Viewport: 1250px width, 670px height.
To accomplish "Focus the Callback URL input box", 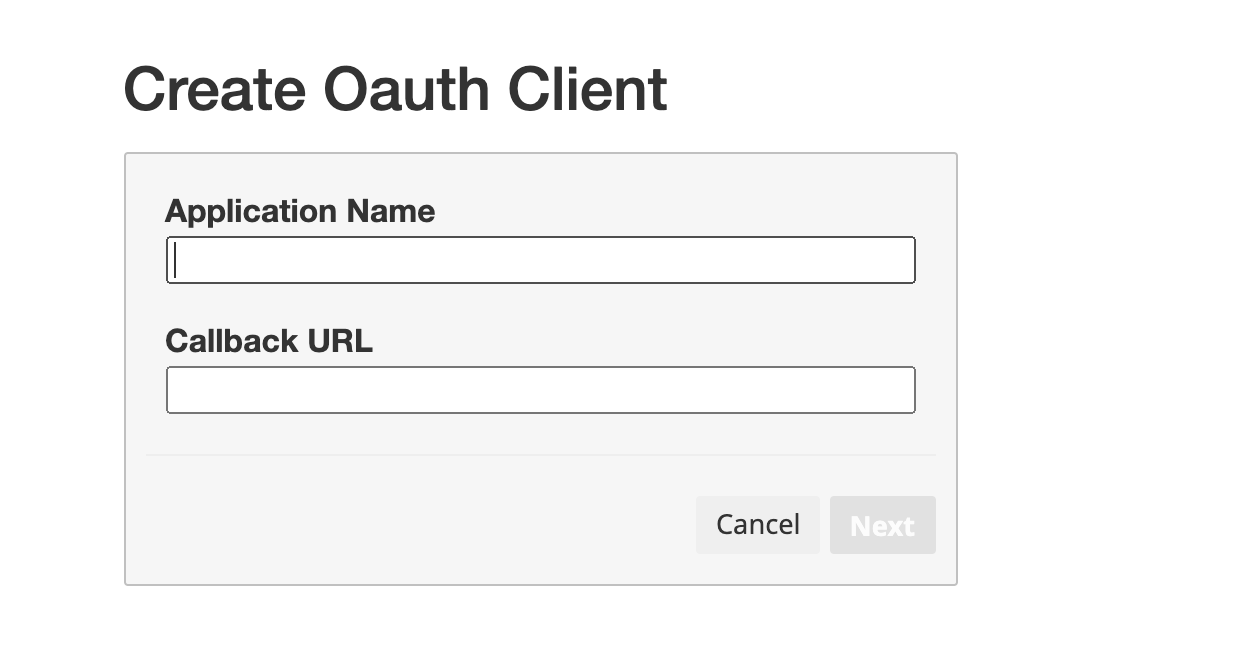I will 540,390.
